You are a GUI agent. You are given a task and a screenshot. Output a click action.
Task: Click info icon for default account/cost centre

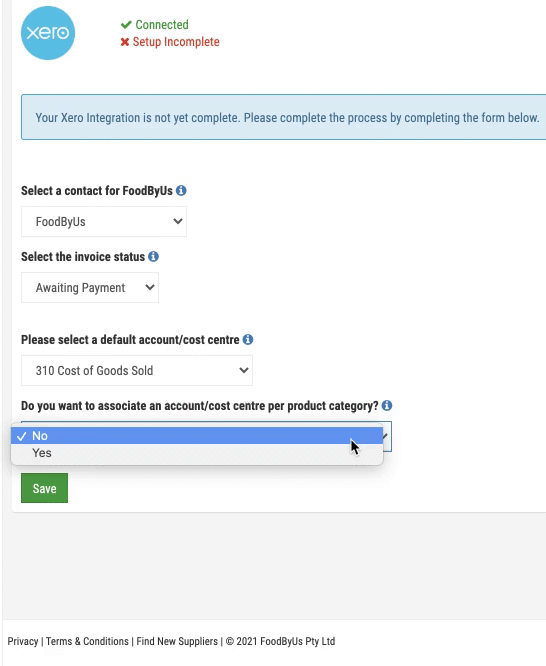(248, 339)
